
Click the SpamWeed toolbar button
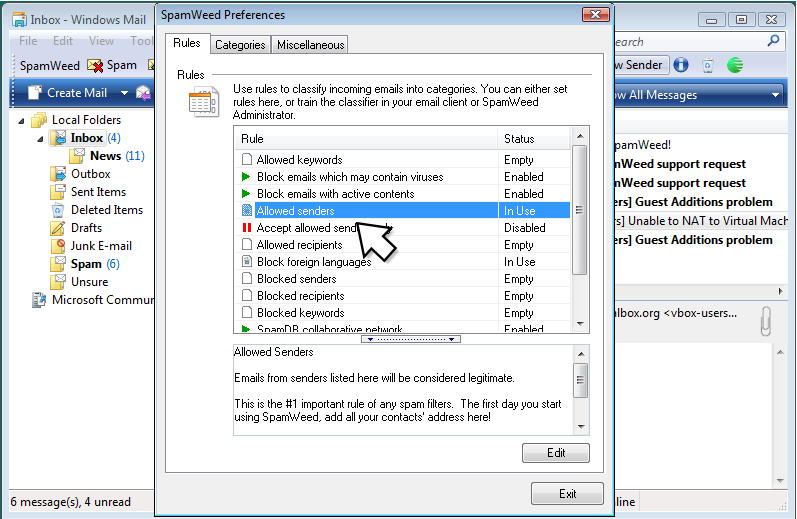point(50,66)
